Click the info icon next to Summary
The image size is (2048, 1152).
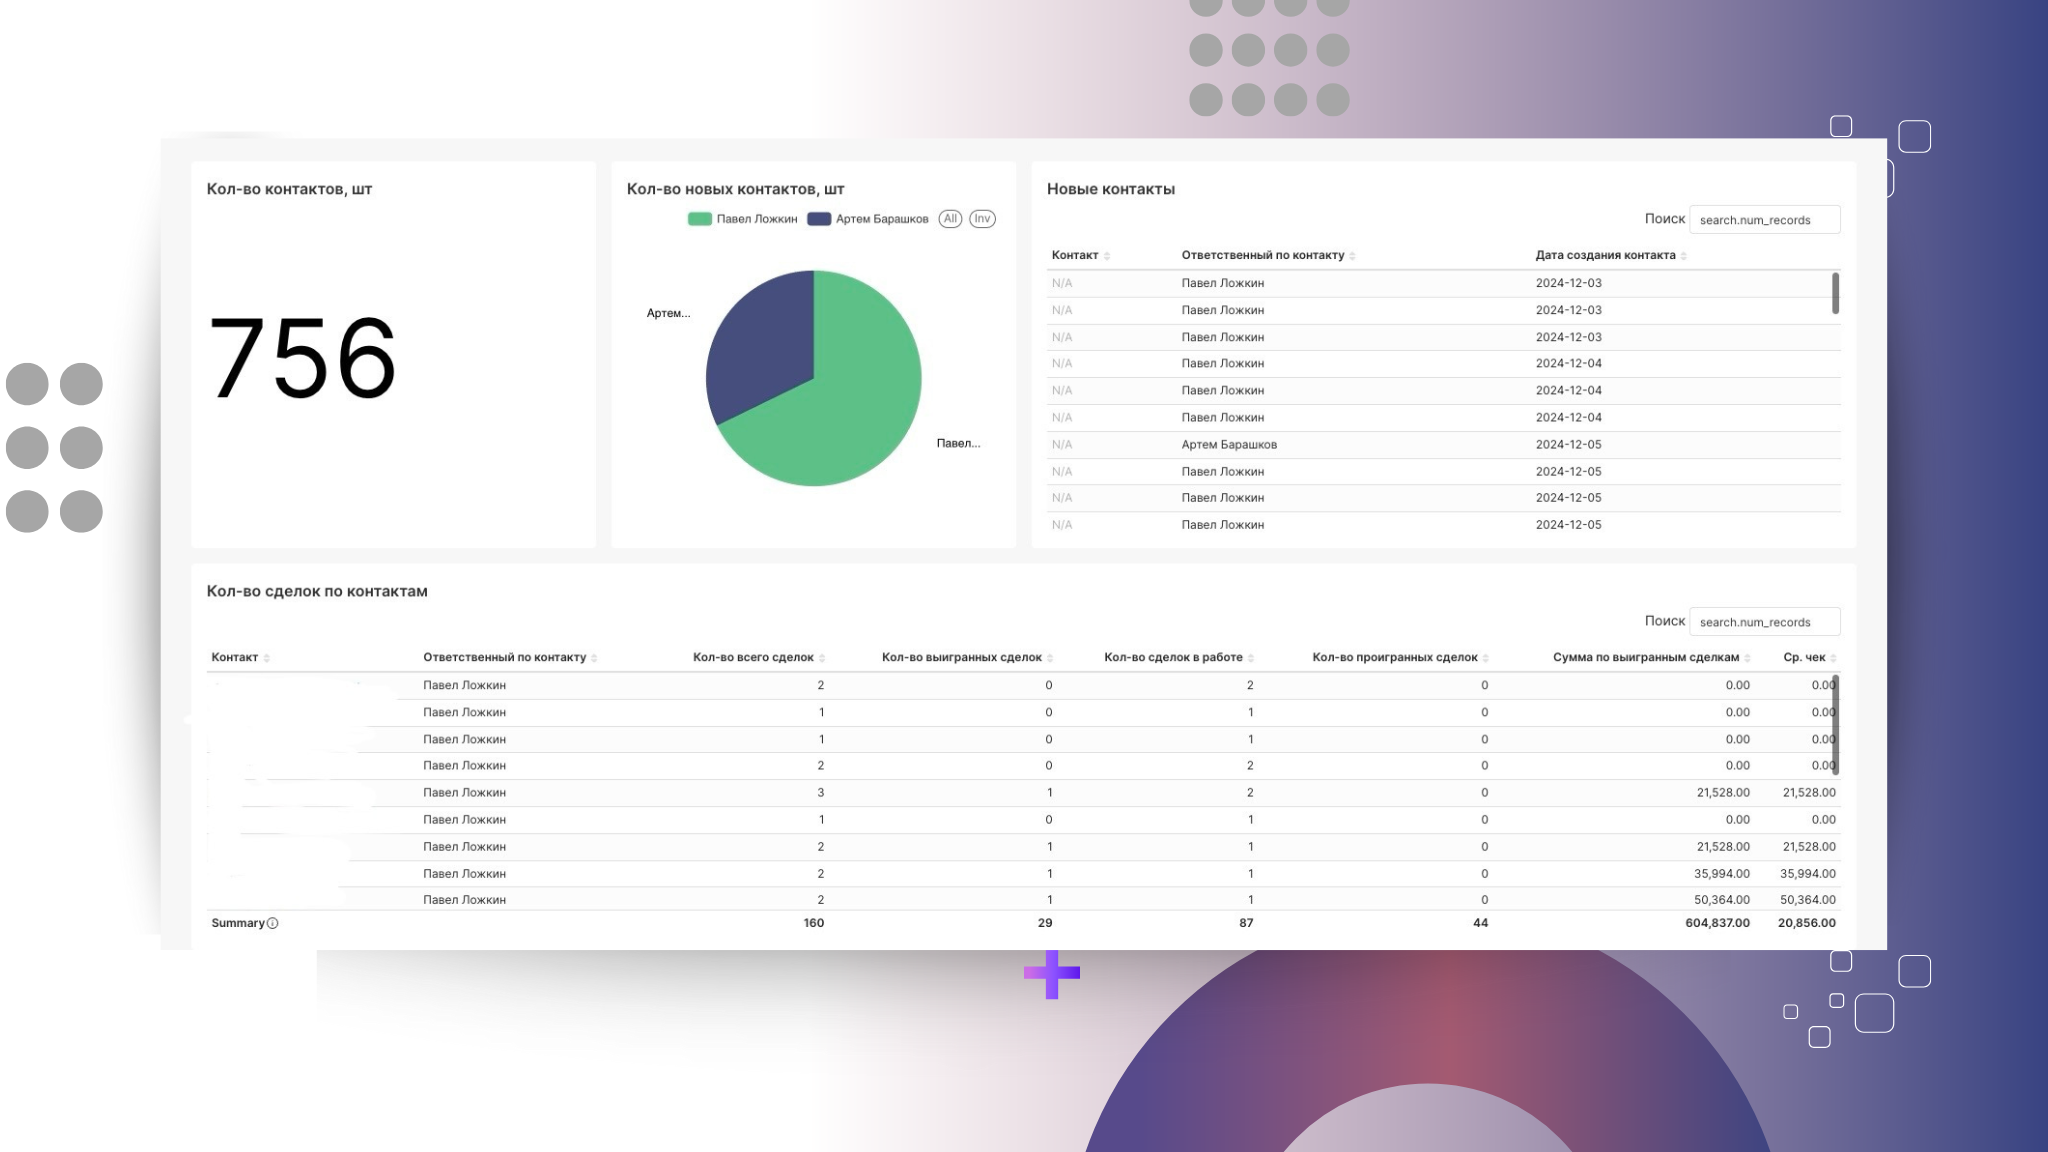(x=273, y=924)
